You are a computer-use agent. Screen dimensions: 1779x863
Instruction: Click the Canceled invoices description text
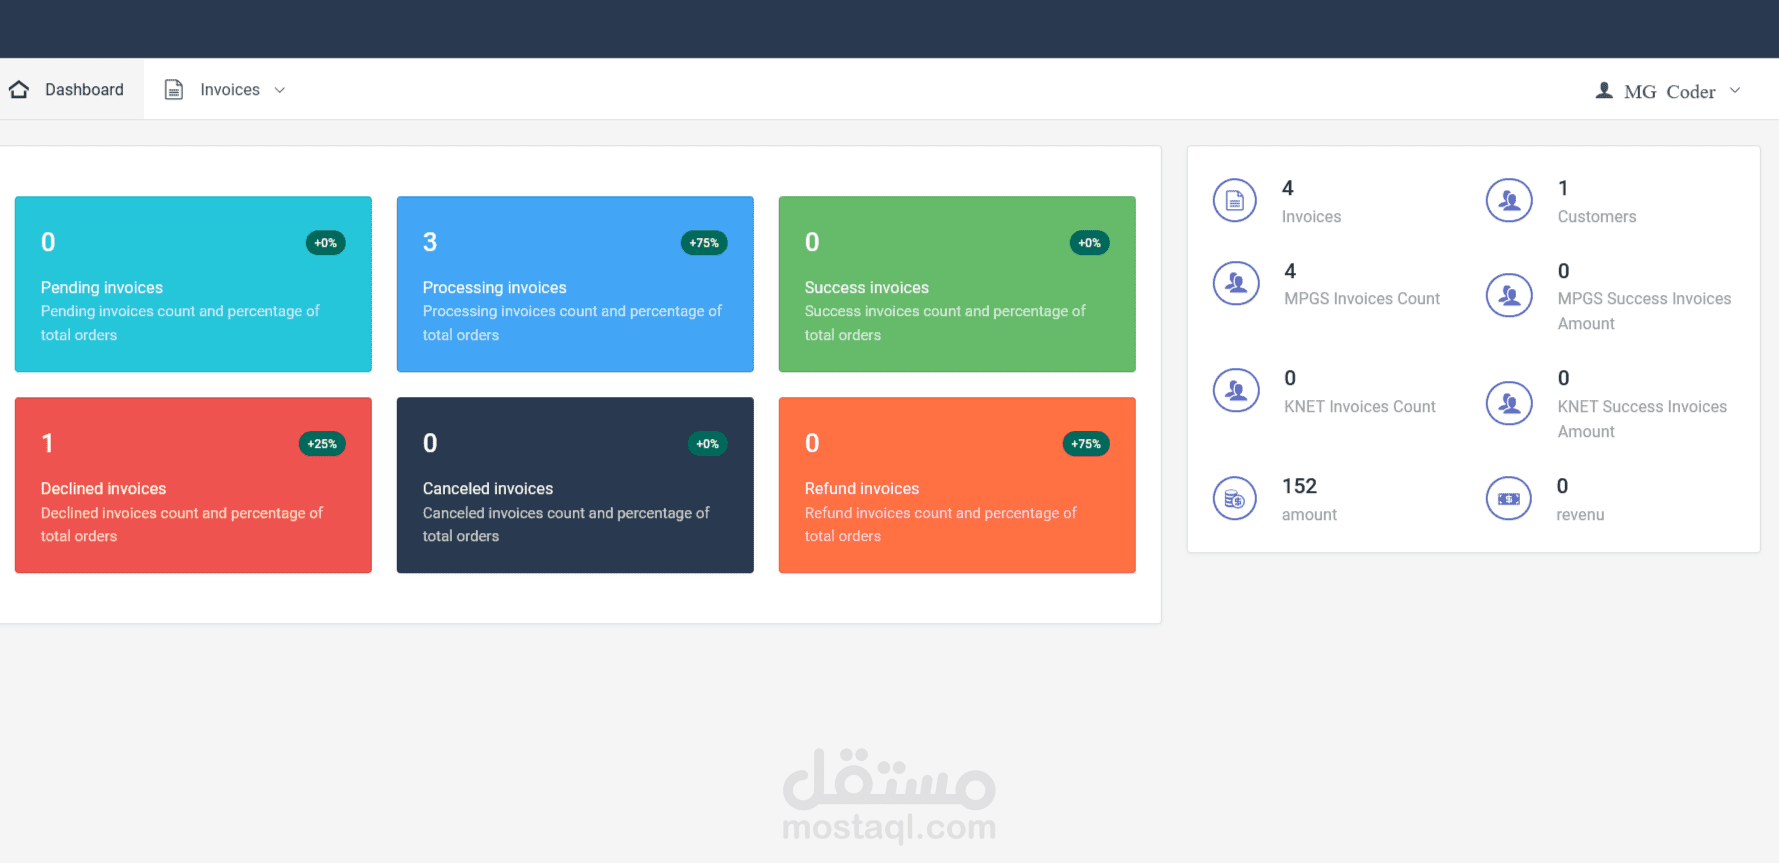[x=566, y=524]
